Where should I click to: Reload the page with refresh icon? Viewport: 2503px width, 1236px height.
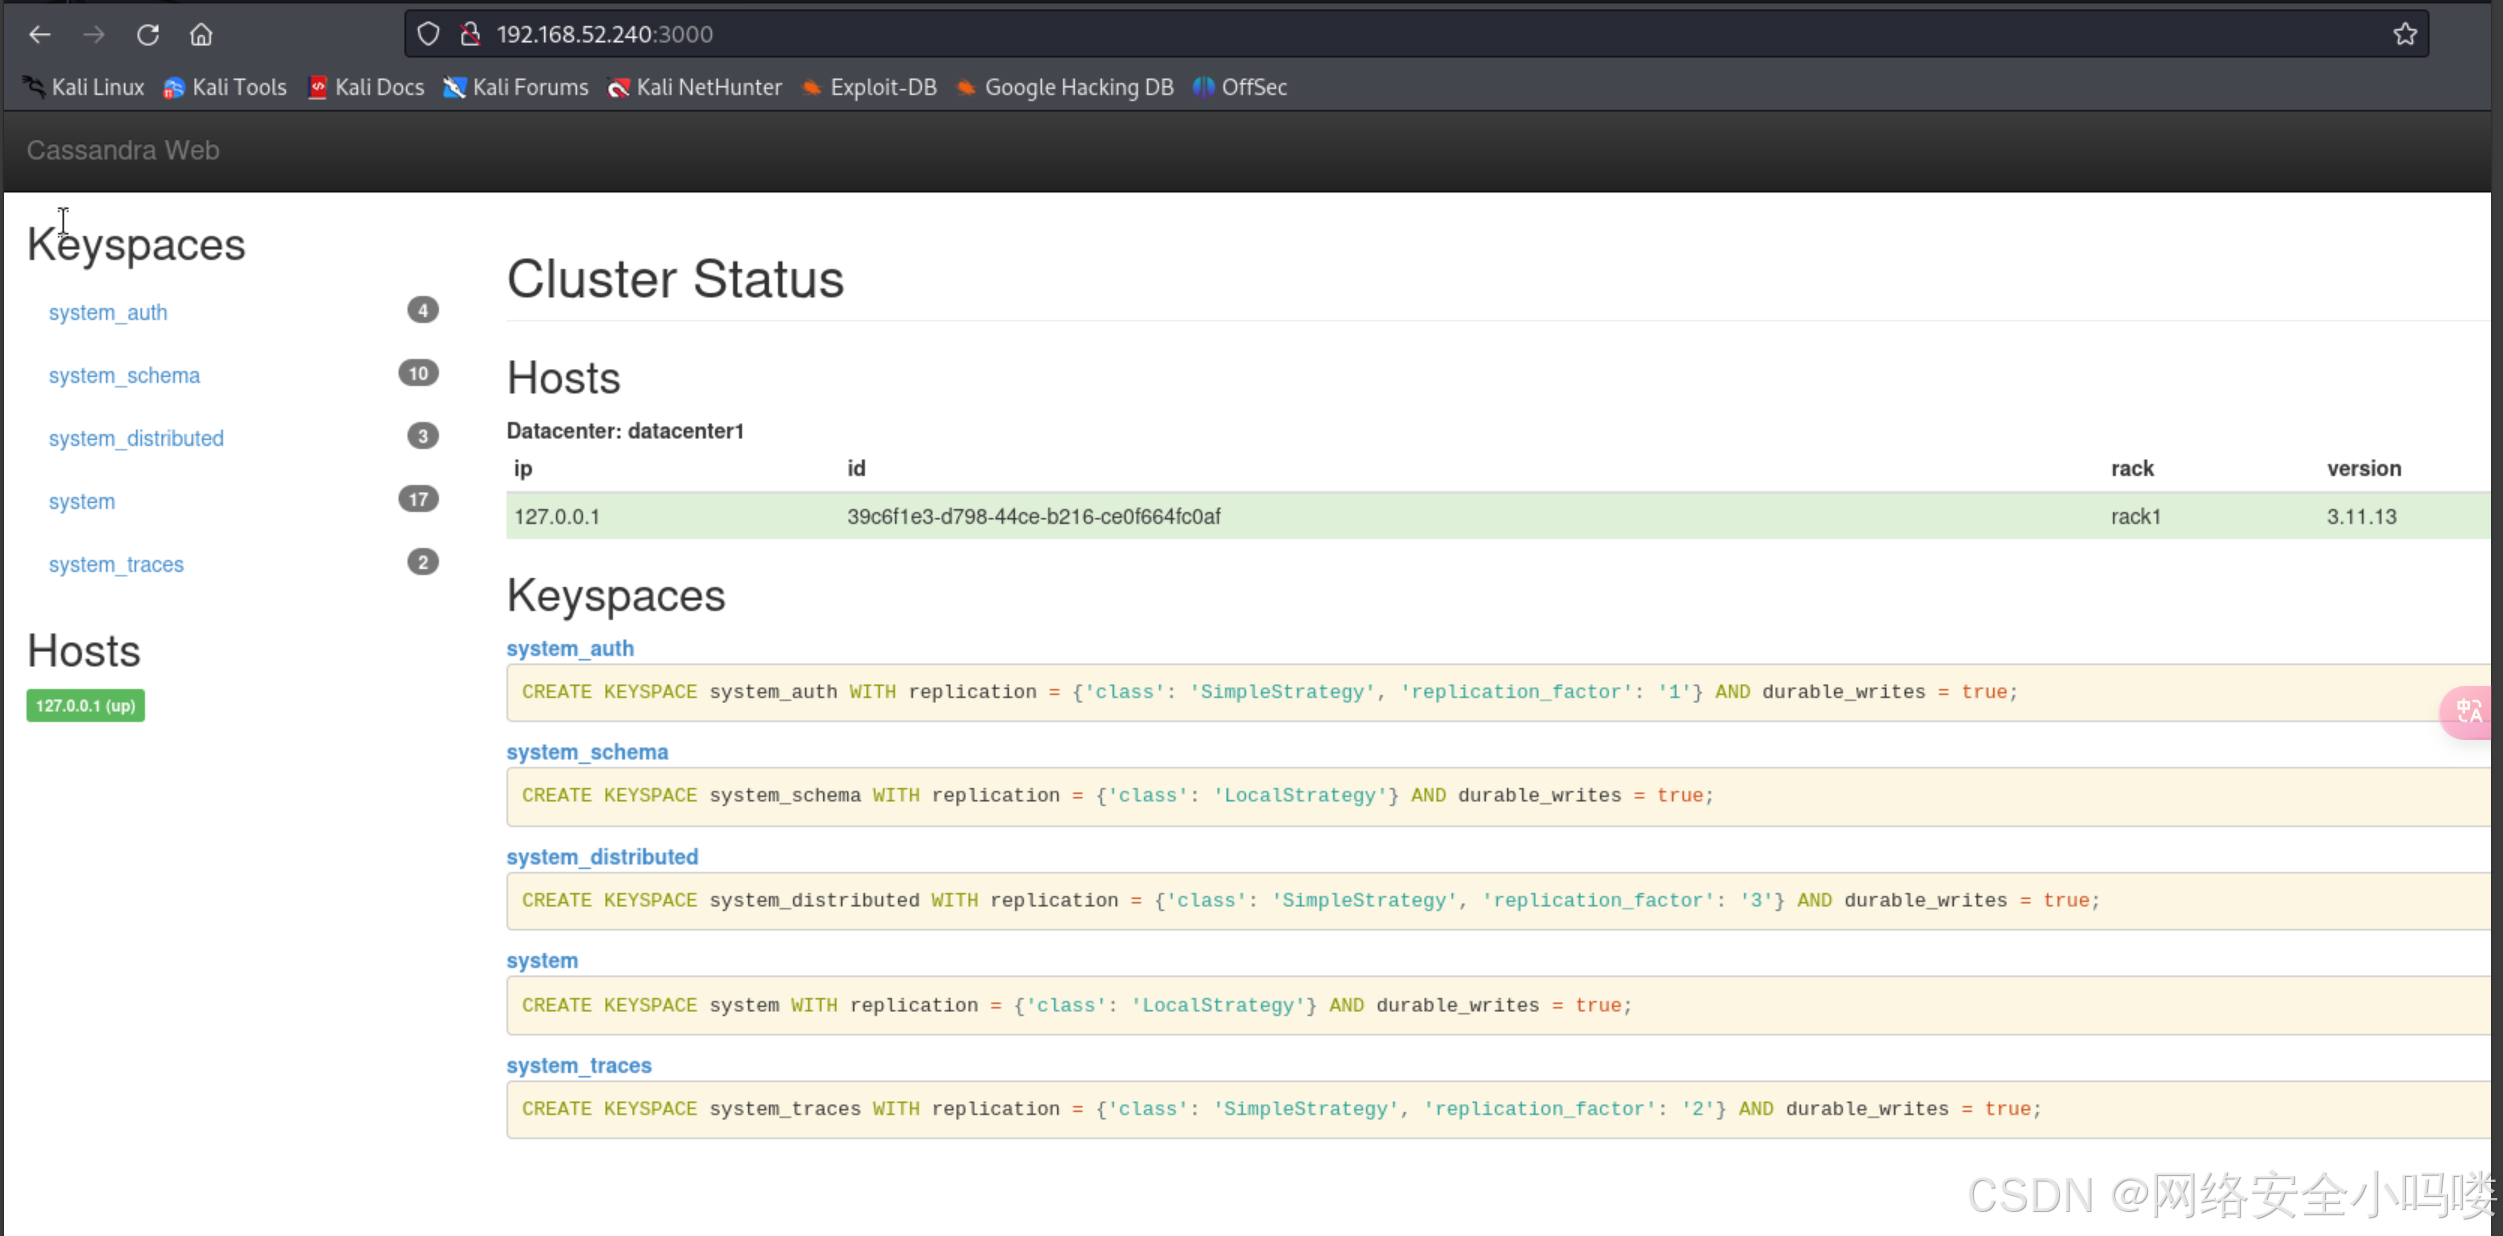[148, 35]
